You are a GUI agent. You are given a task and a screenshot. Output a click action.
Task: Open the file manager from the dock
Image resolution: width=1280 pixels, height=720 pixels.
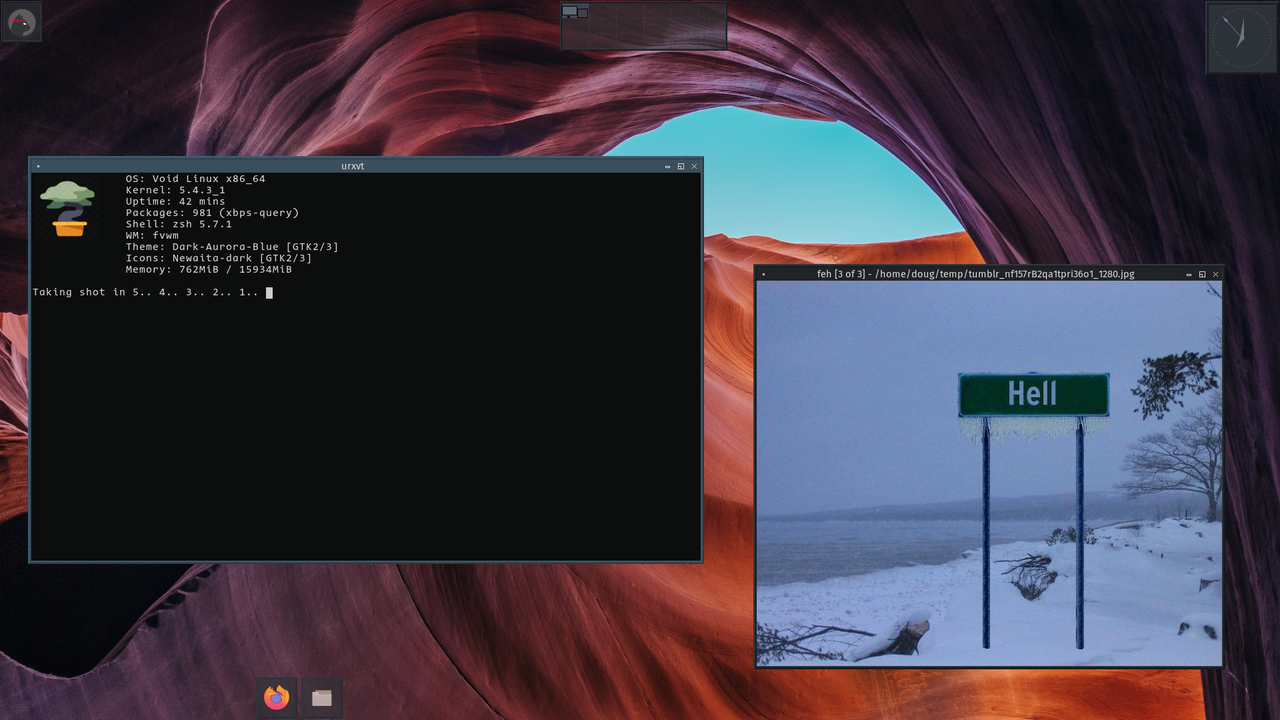click(321, 697)
